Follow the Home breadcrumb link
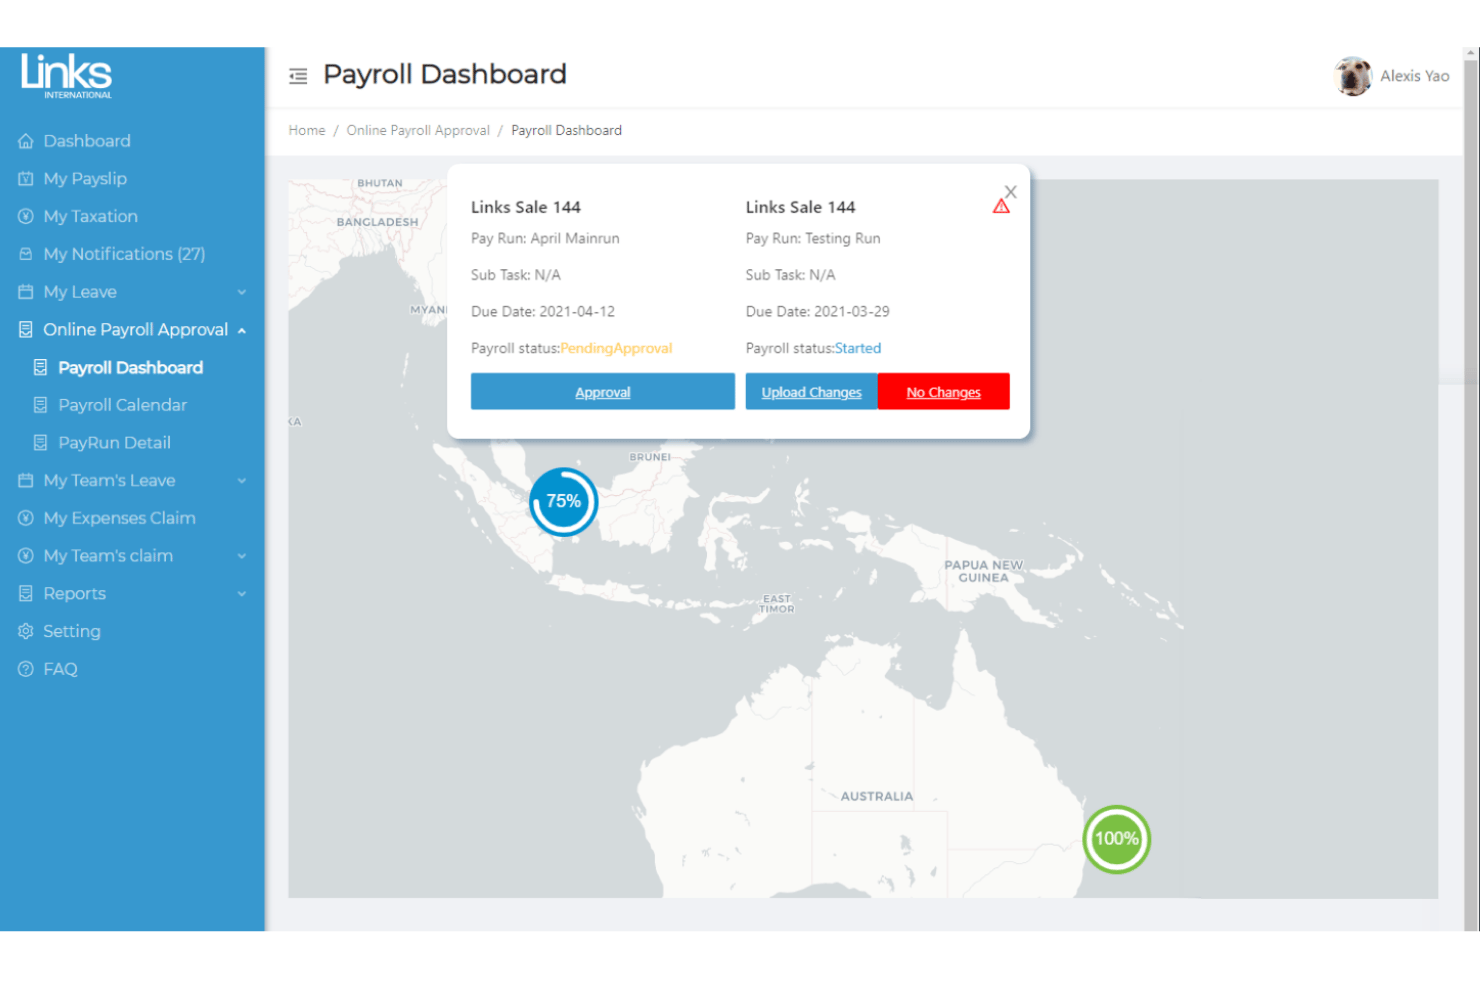The width and height of the screenshot is (1480, 987). (307, 130)
